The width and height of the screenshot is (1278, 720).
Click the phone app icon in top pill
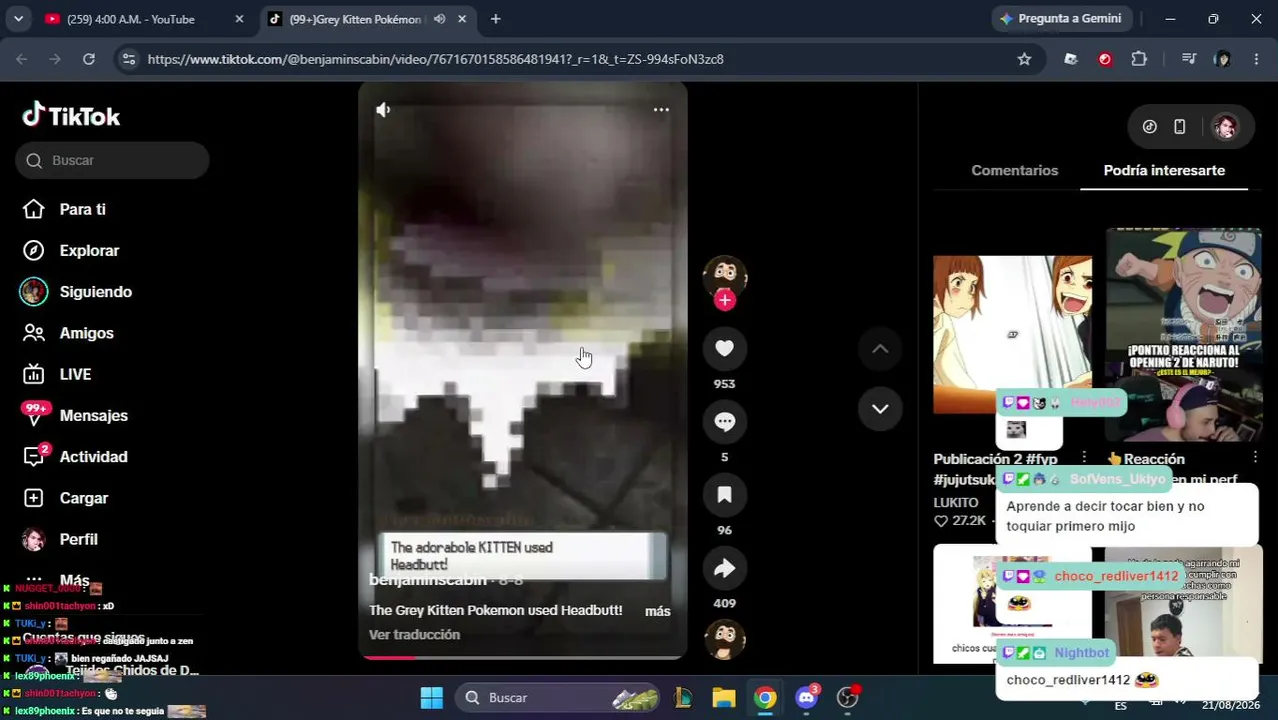click(1180, 127)
